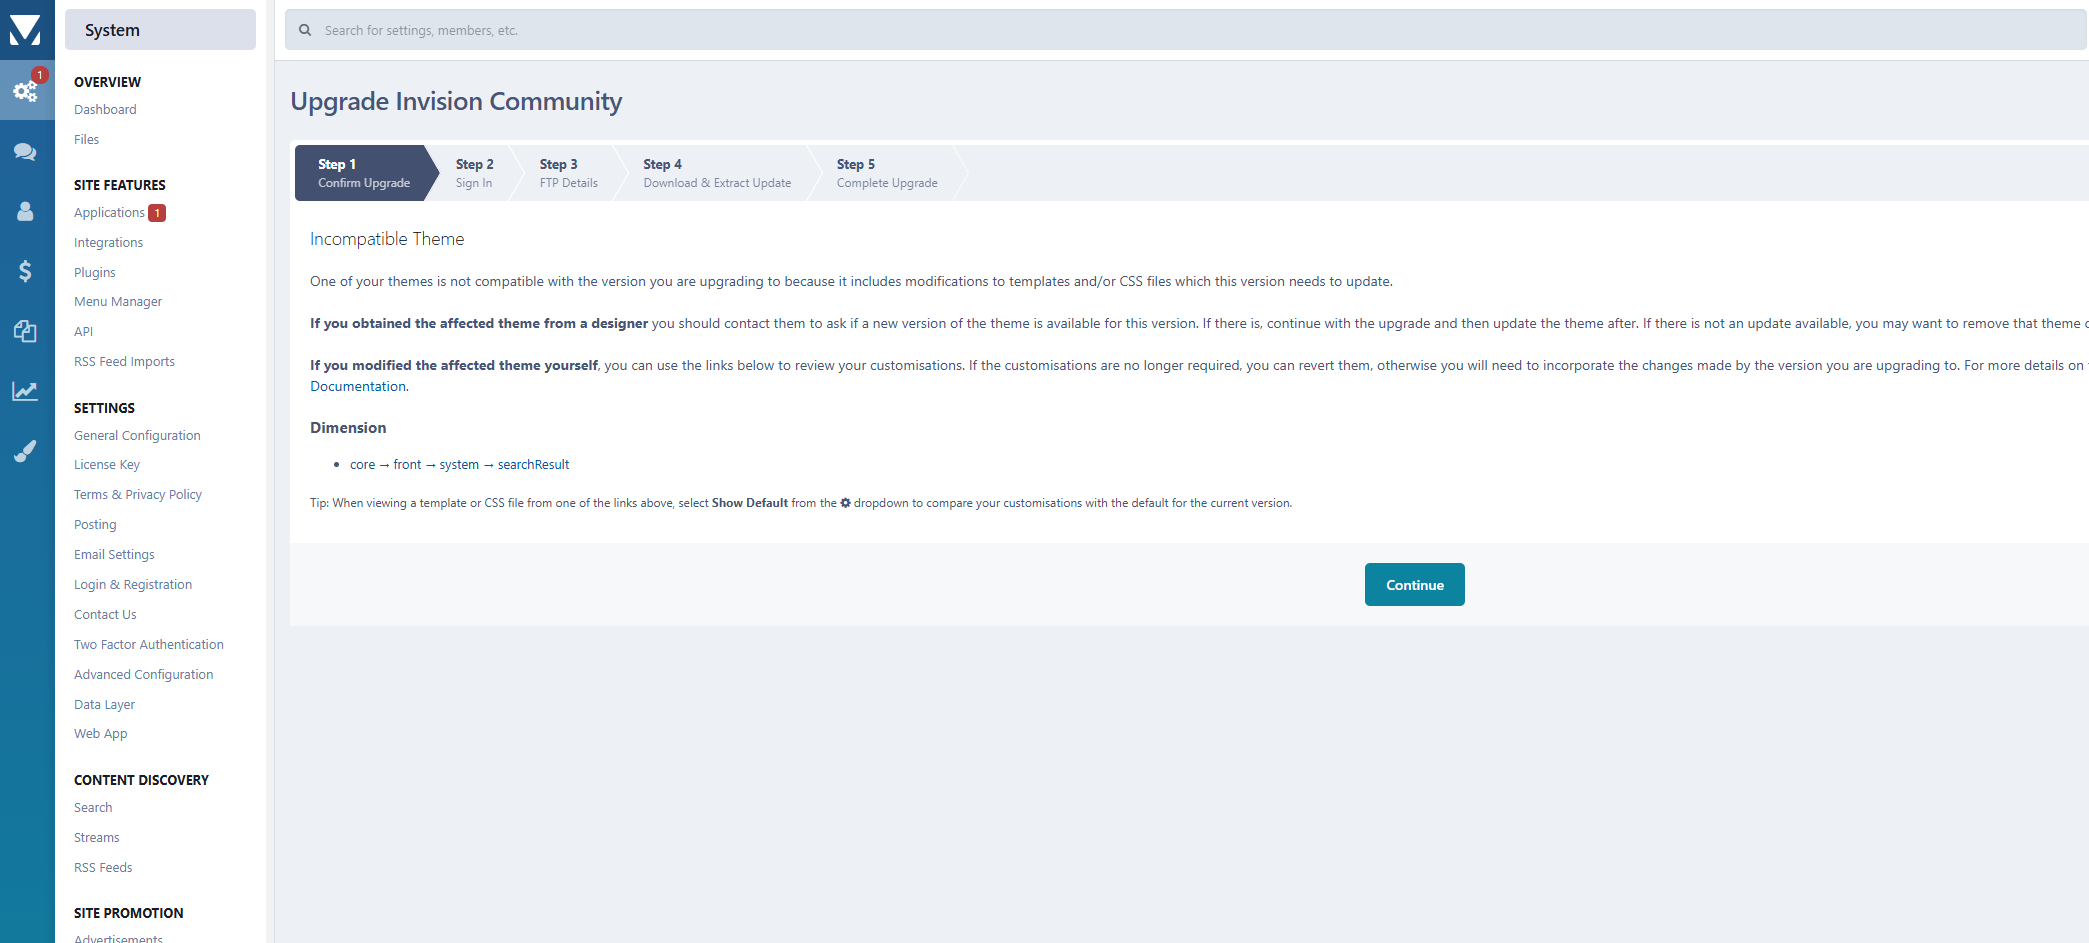Open the Members person icon
This screenshot has height=943, width=2089.
click(25, 212)
